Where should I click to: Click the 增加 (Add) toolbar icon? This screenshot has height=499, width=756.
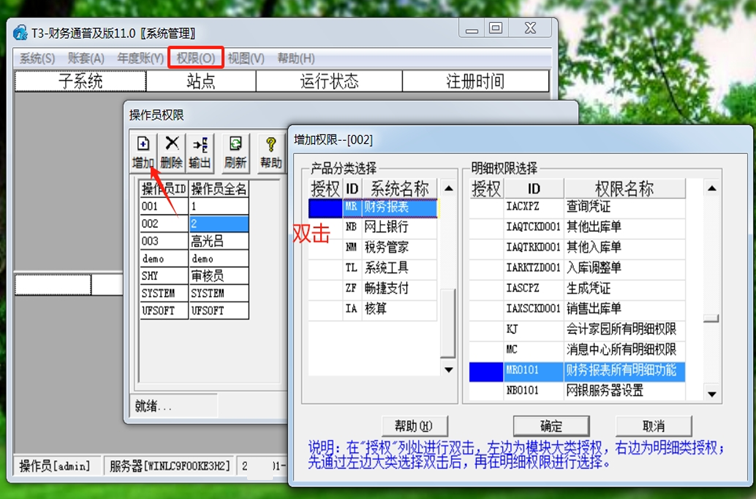point(143,151)
